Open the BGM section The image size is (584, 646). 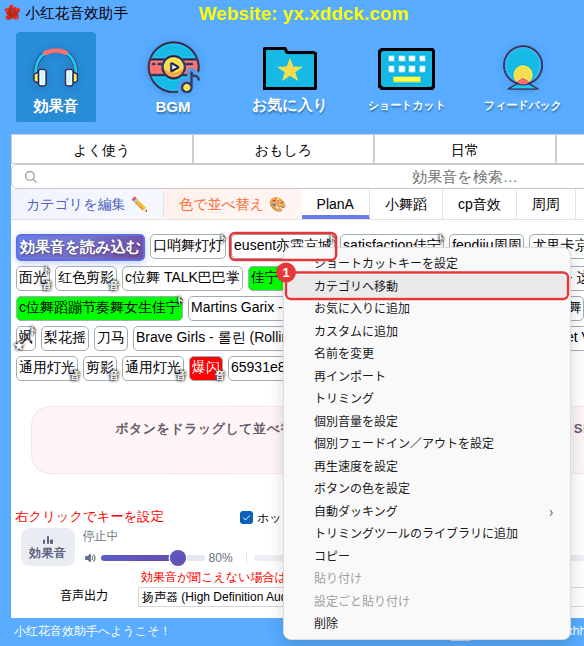click(173, 78)
